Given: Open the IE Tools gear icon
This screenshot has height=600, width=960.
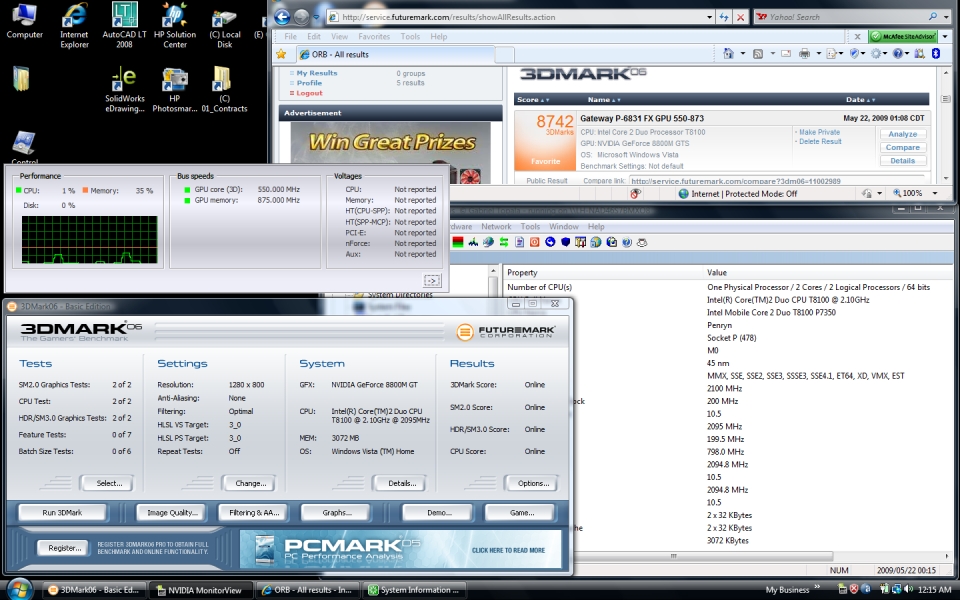Looking at the screenshot, I should (876, 54).
